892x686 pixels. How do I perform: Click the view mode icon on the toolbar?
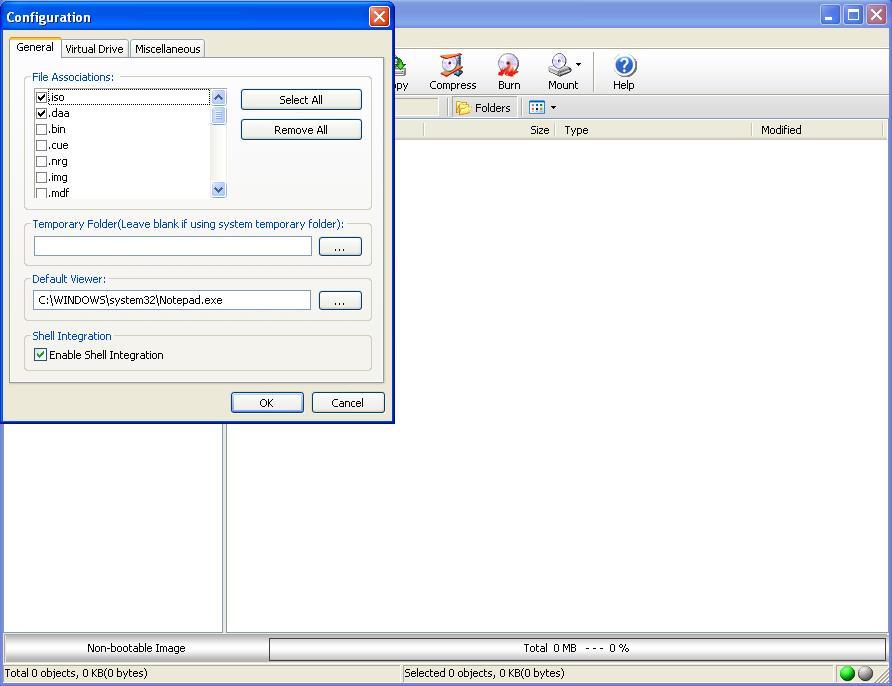click(x=536, y=107)
